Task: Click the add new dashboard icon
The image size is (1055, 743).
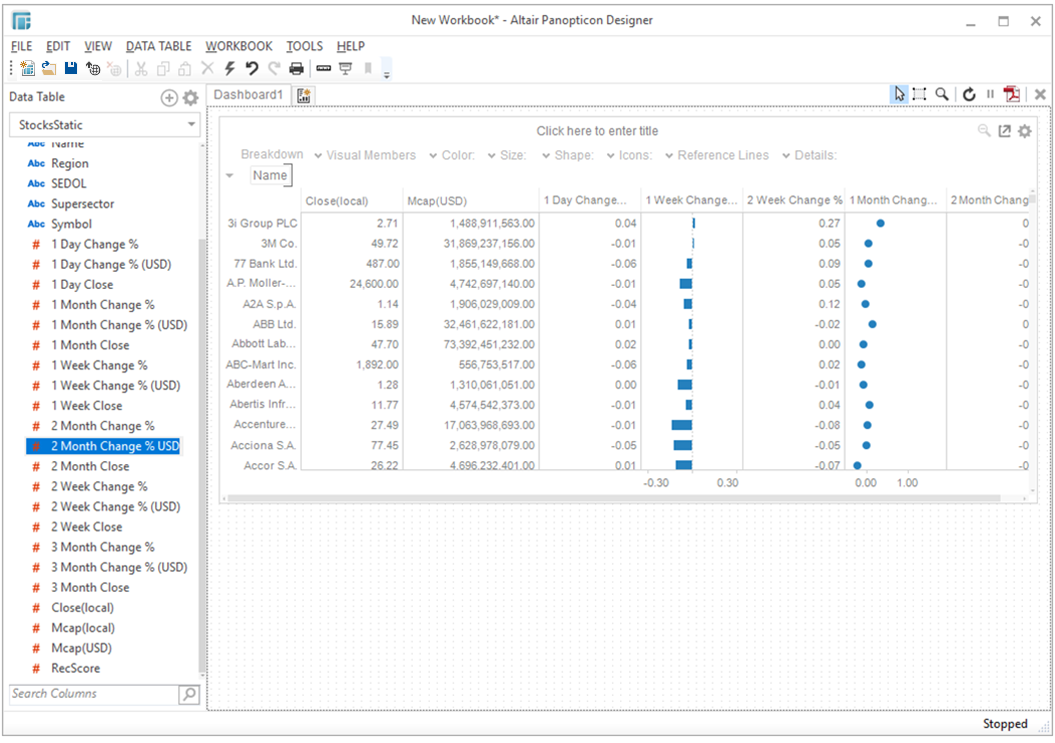Action: pos(304,95)
